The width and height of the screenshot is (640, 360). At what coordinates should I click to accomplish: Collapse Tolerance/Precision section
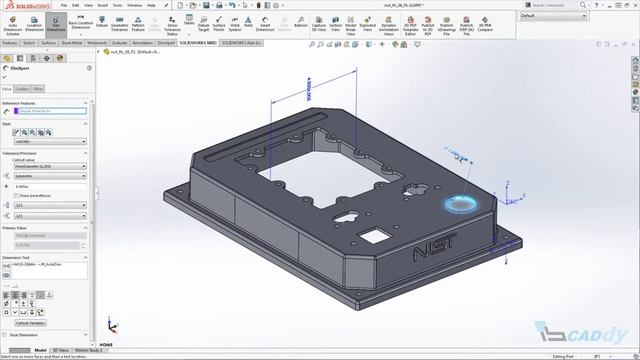[85, 153]
